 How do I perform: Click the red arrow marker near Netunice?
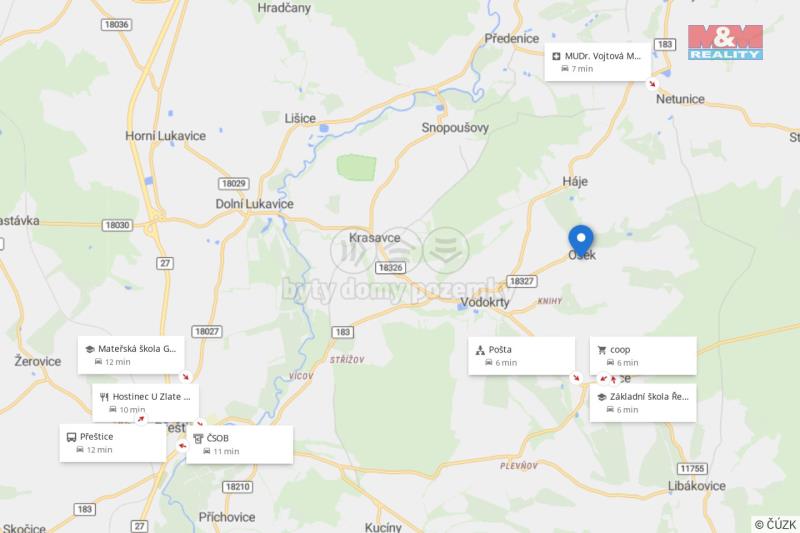(x=652, y=83)
